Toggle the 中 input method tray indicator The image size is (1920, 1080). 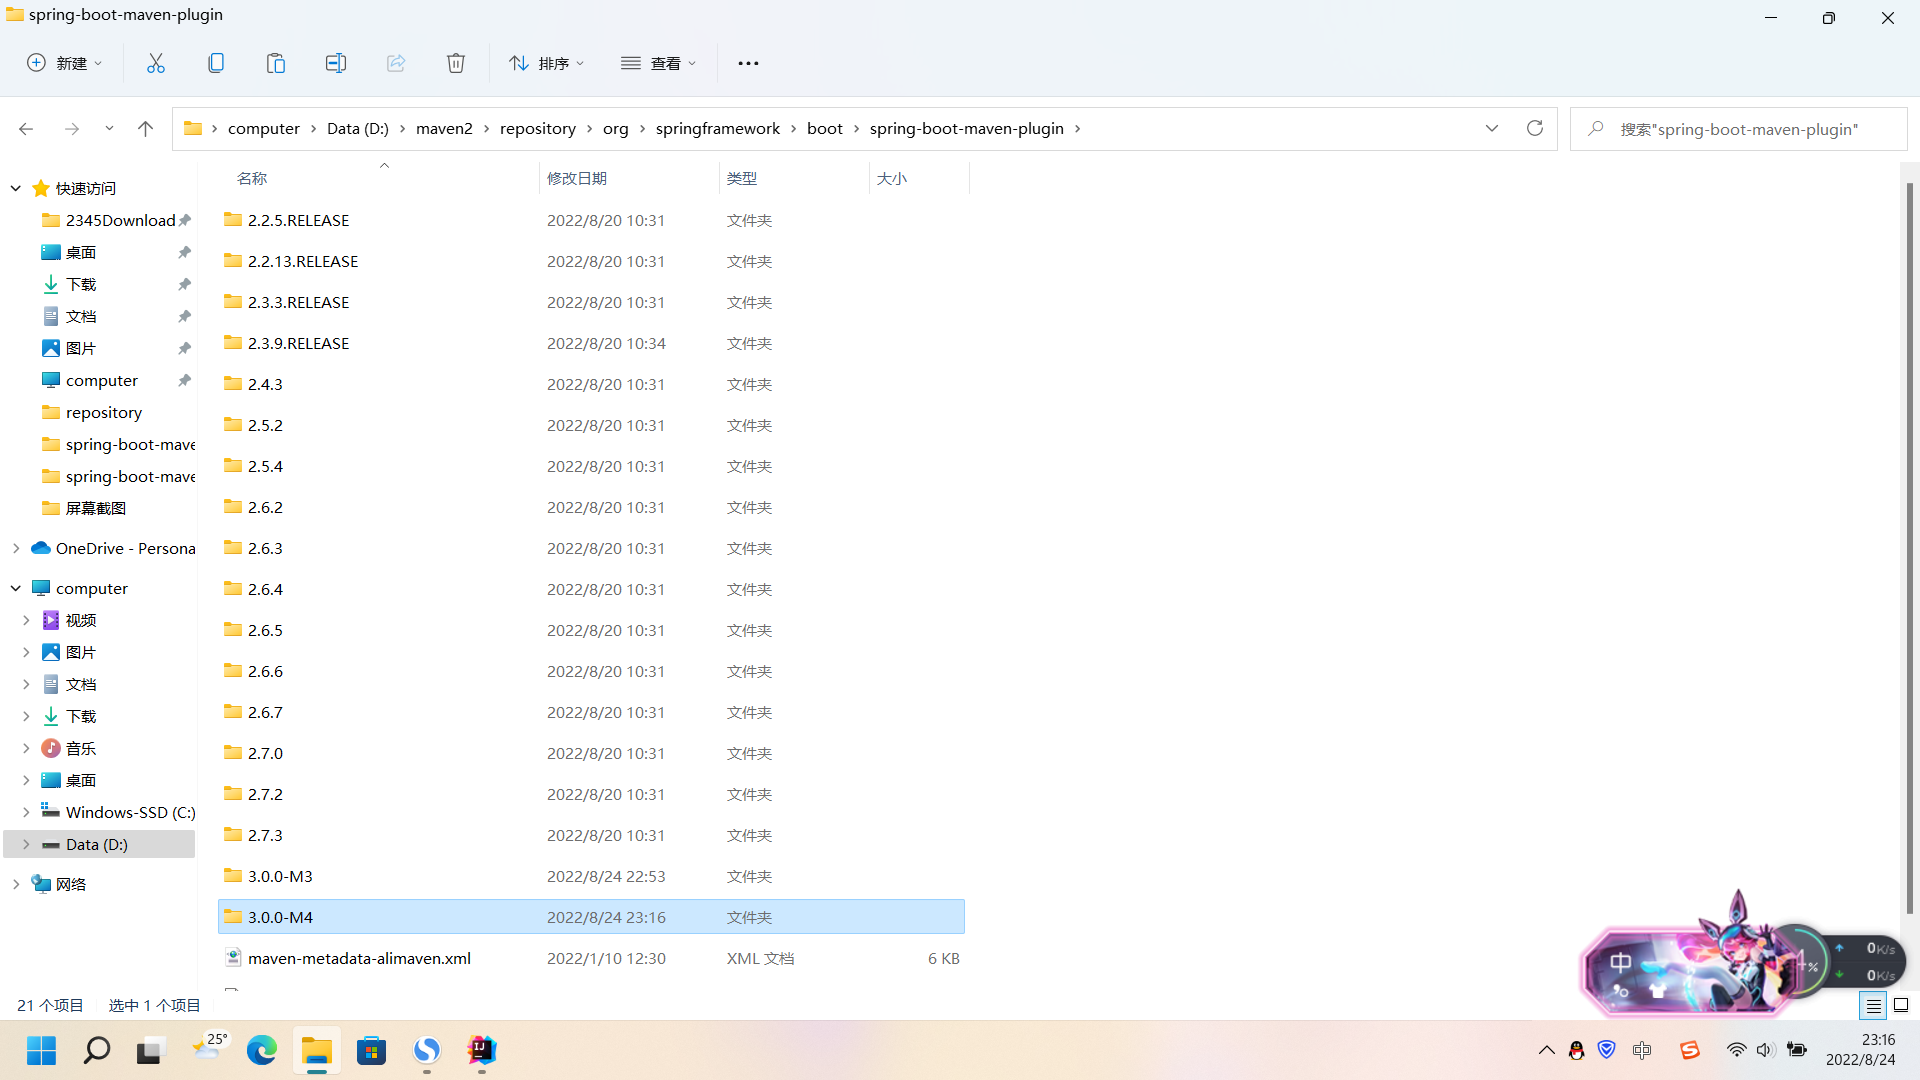pos(1642,1050)
